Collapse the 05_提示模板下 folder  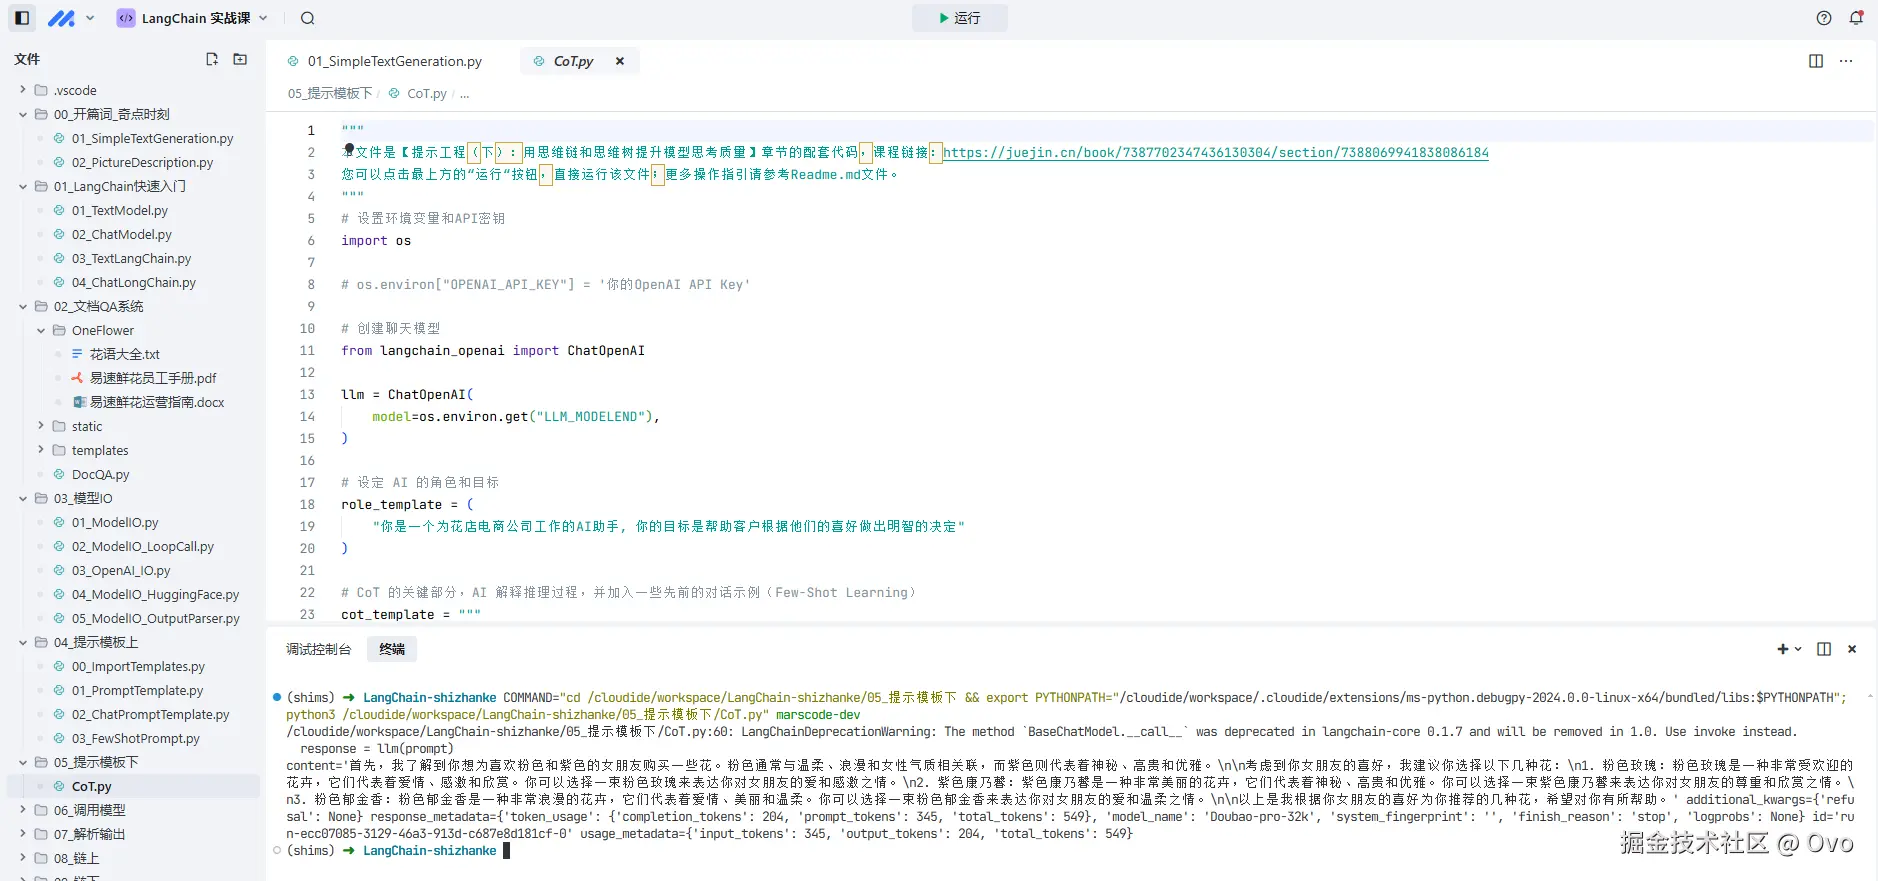tap(23, 762)
